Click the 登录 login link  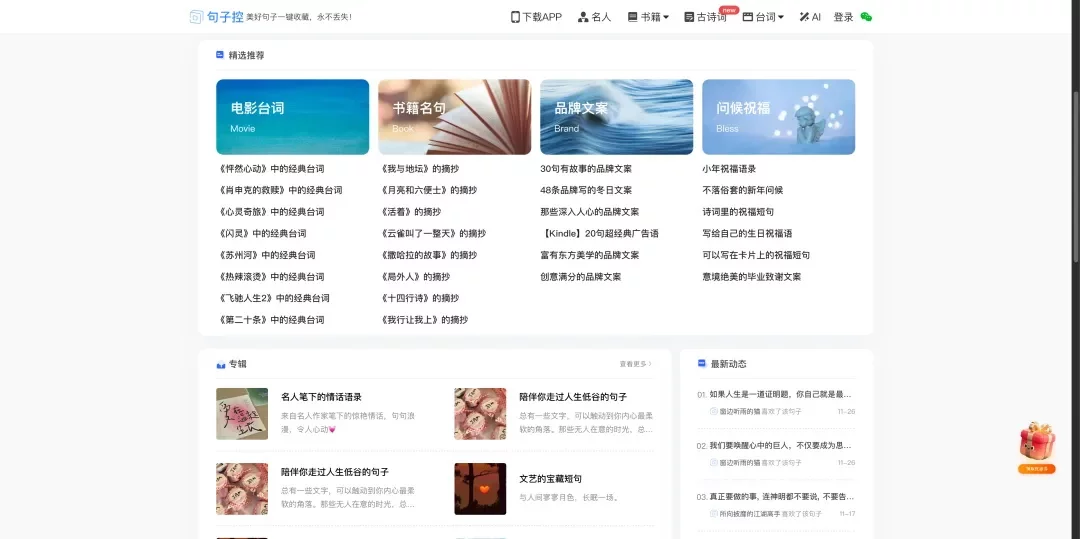coord(844,17)
